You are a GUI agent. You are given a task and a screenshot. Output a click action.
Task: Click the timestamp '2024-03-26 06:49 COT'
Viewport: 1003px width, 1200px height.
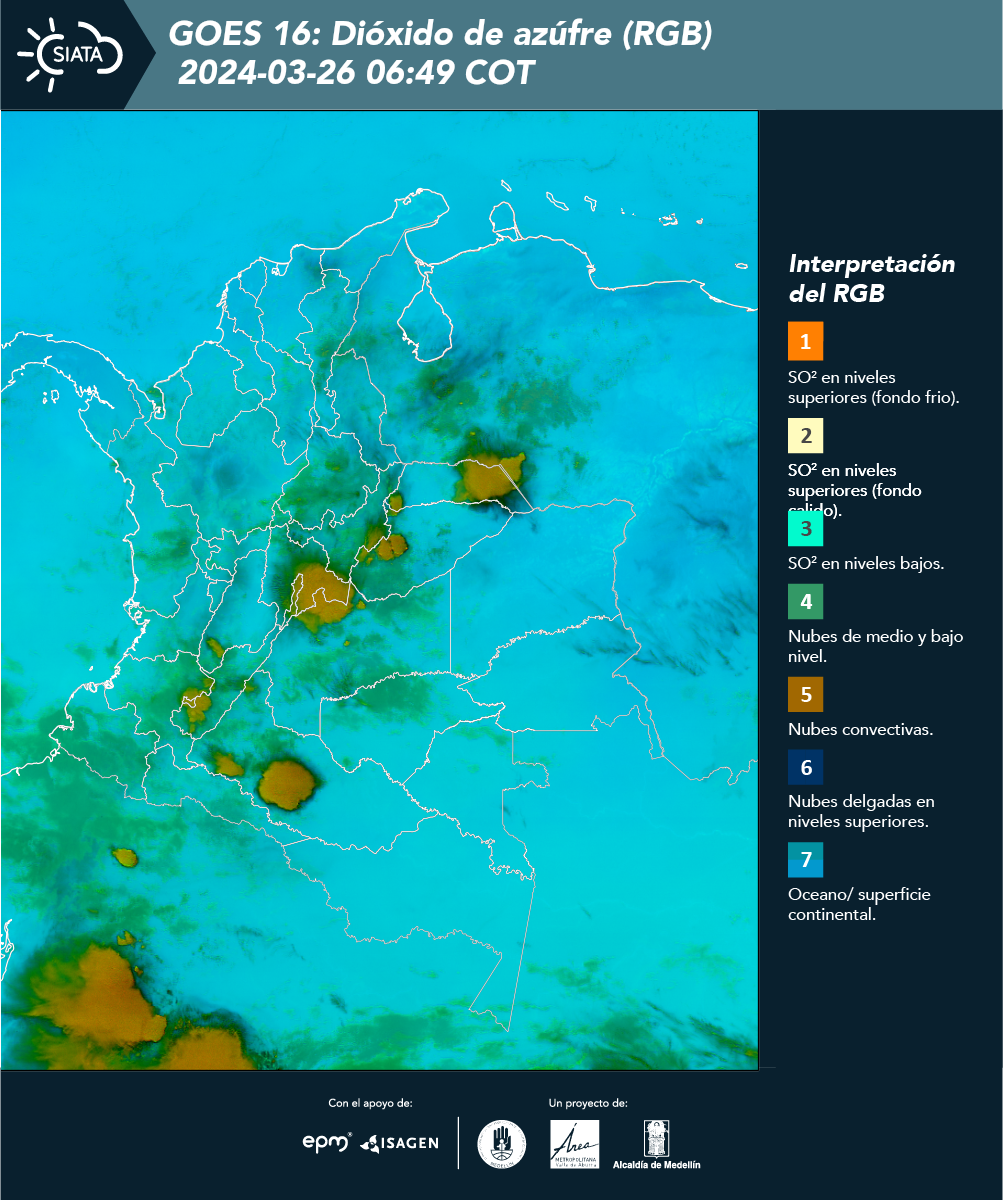[x=357, y=73]
